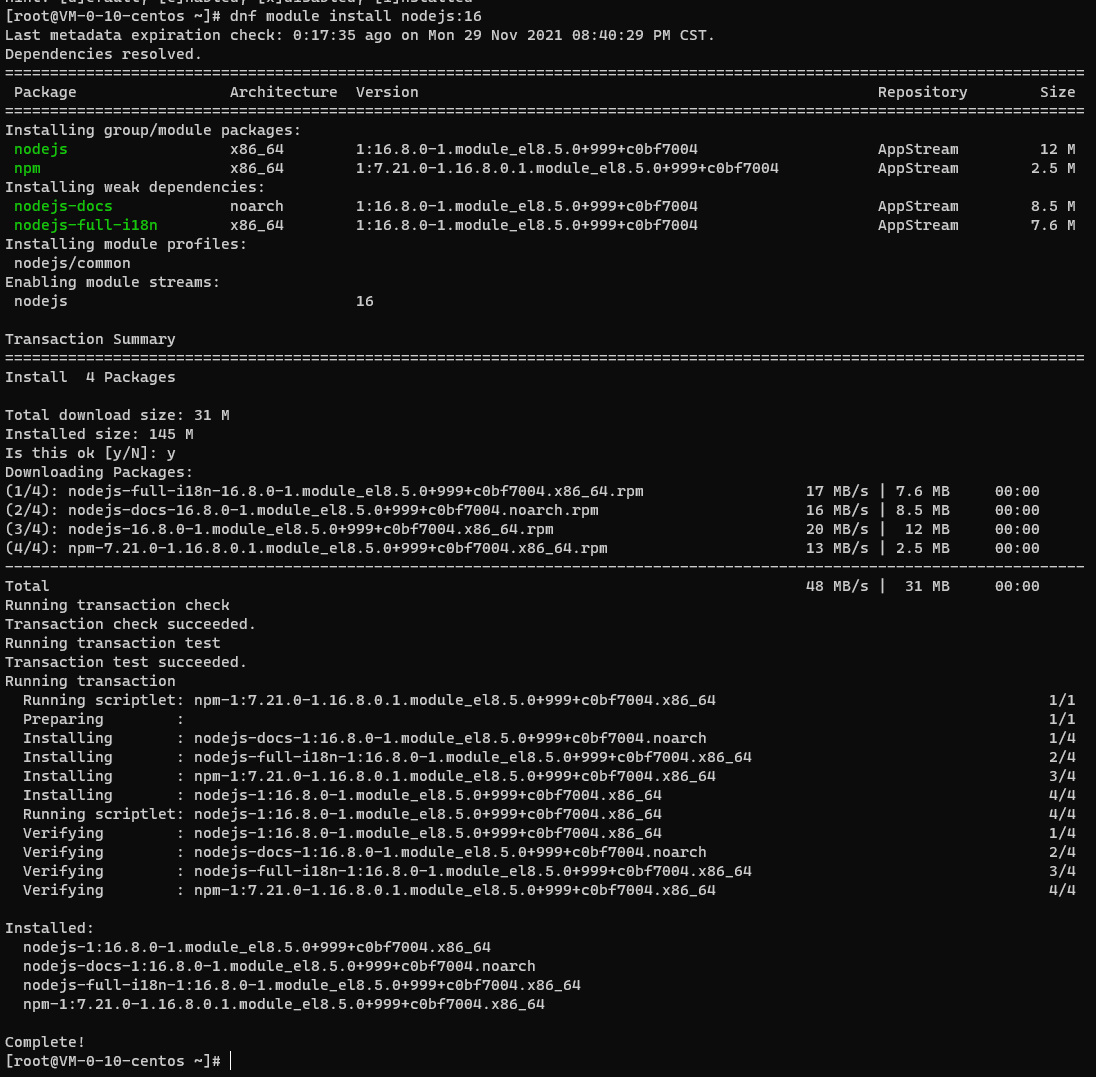1096x1077 pixels.
Task: Click the green 'nodejs' package name
Action: click(41, 149)
